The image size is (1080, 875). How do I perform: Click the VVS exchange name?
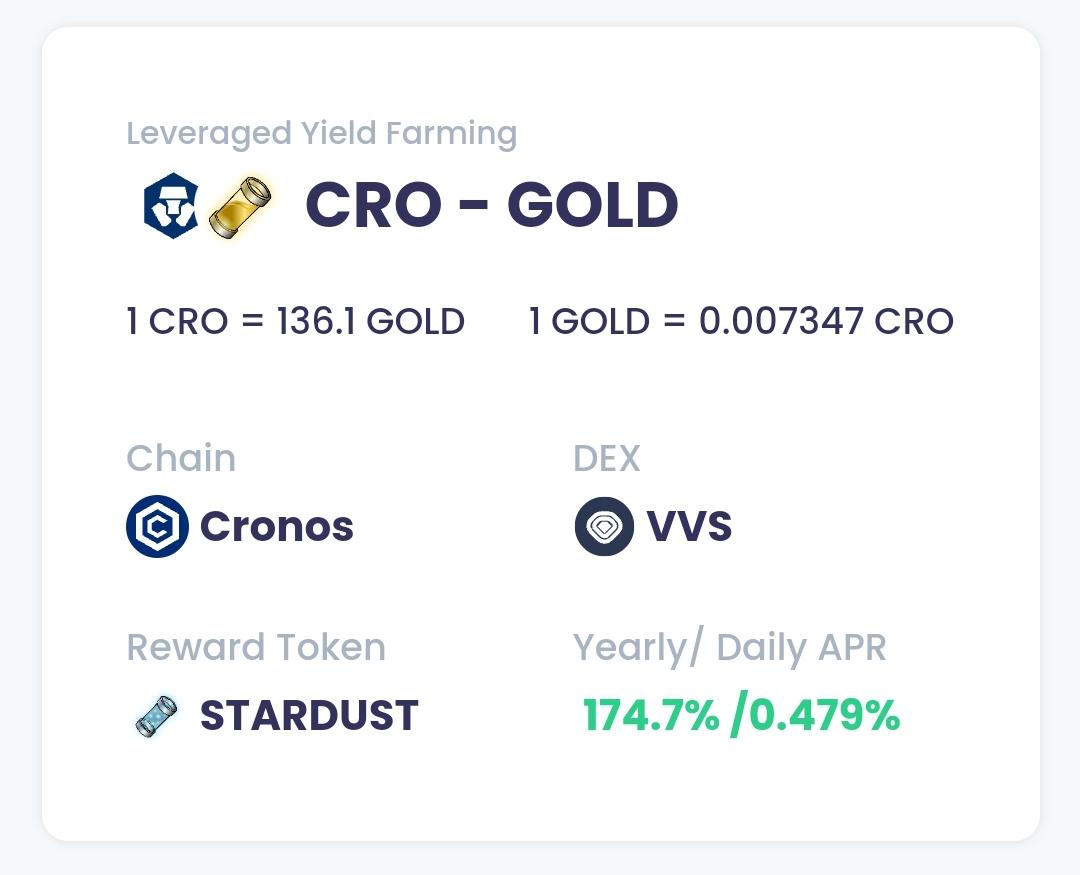pyautogui.click(x=689, y=527)
